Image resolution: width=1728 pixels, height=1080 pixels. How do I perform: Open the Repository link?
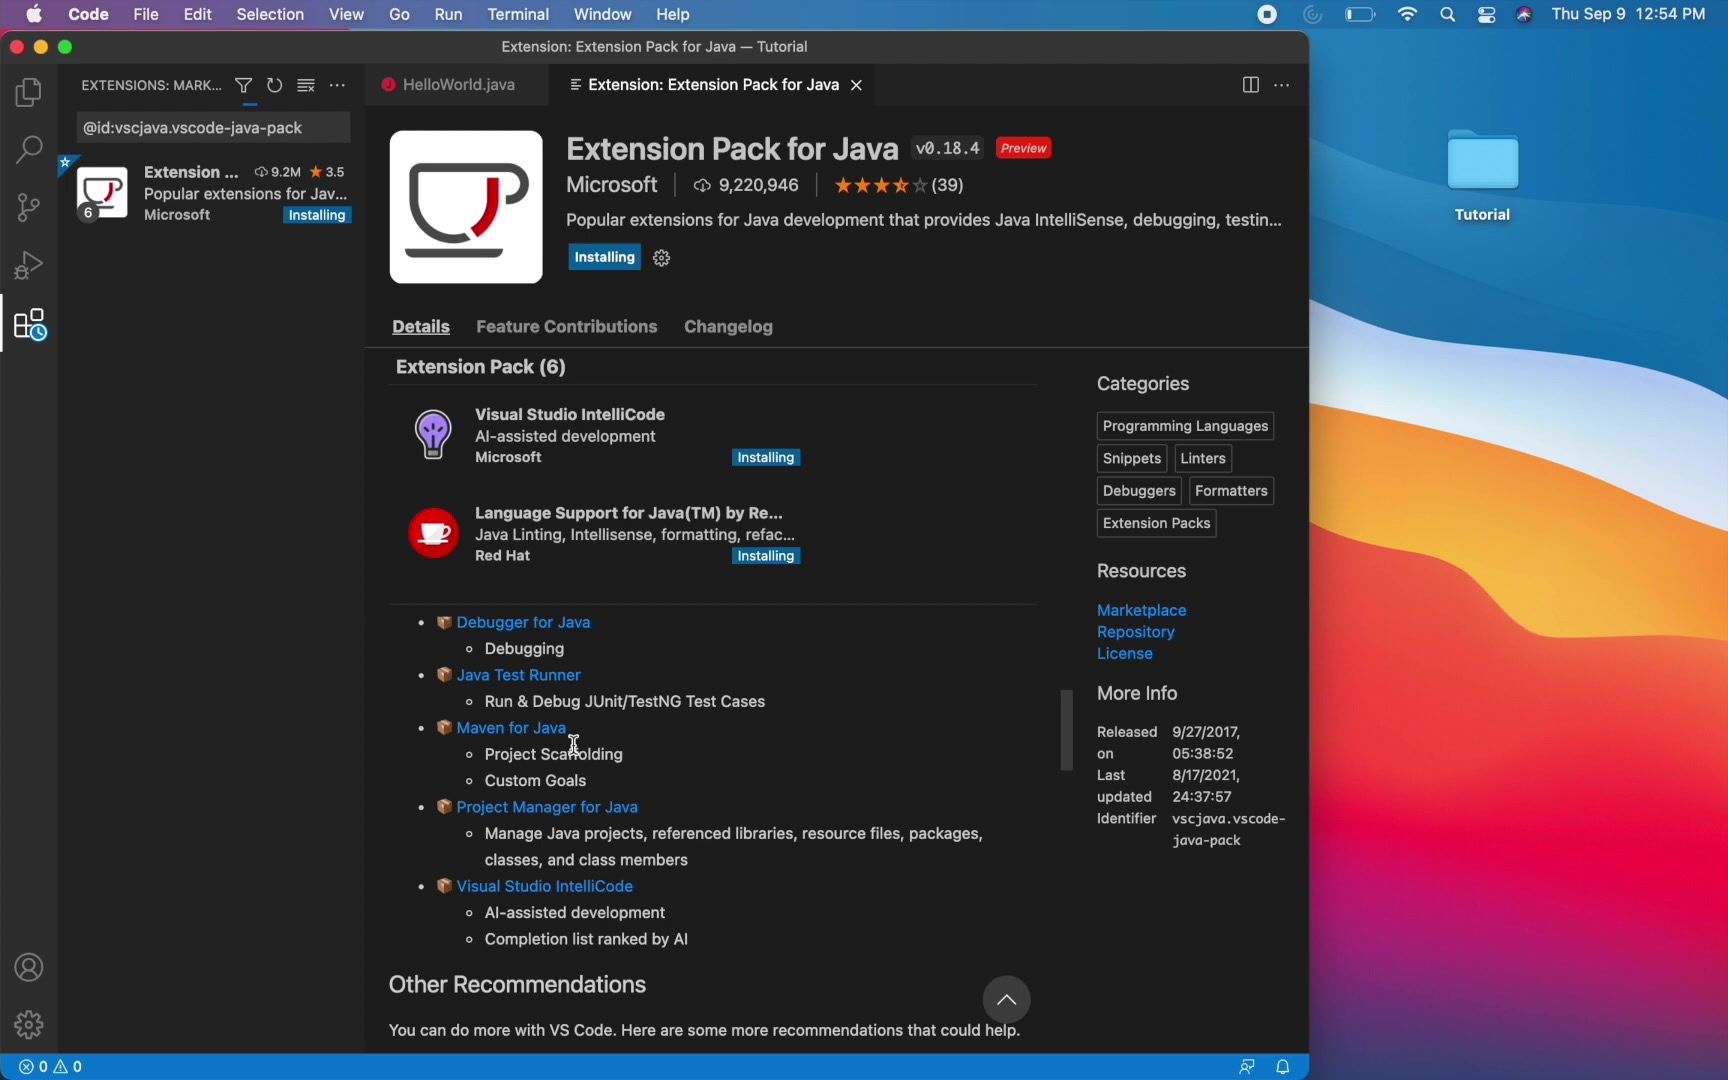click(1135, 632)
